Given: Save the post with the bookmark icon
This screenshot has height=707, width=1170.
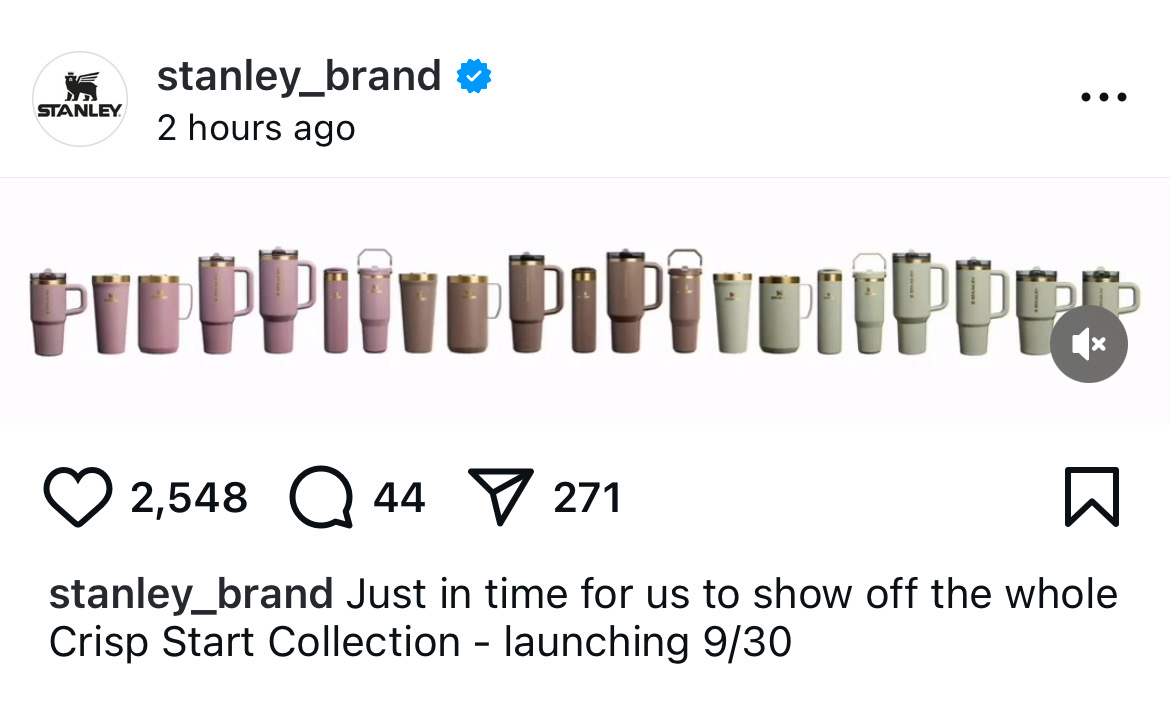Looking at the screenshot, I should coord(1091,497).
